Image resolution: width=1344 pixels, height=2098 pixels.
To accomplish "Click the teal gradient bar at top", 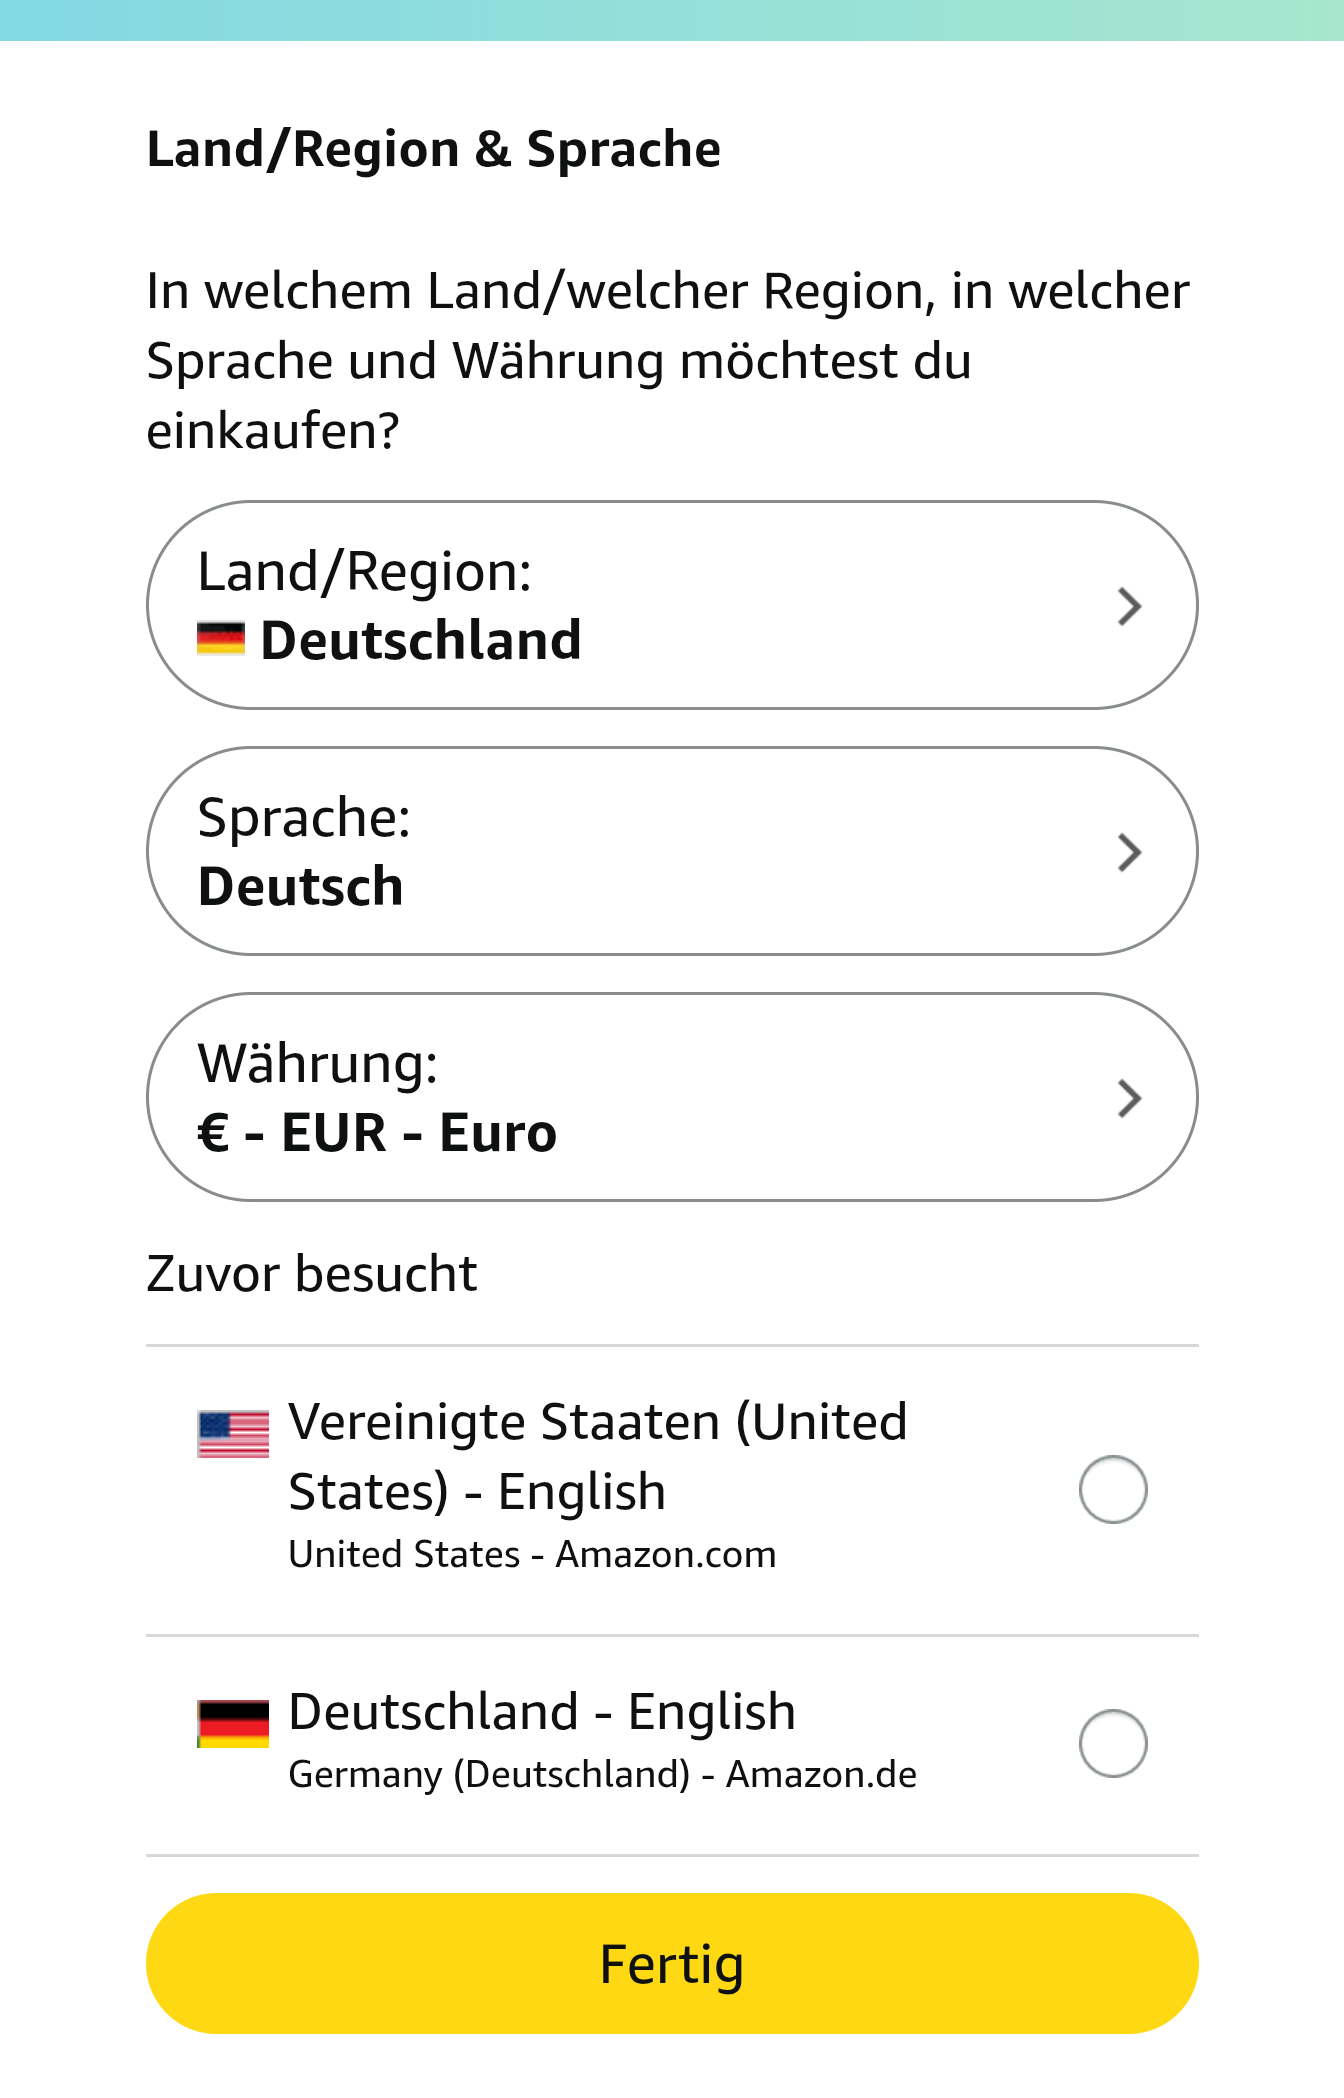I will 672,20.
